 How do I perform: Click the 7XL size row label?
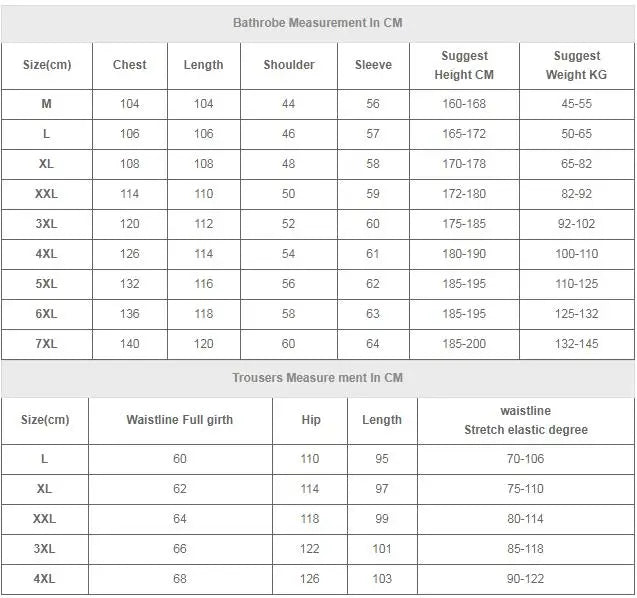[x=46, y=344]
